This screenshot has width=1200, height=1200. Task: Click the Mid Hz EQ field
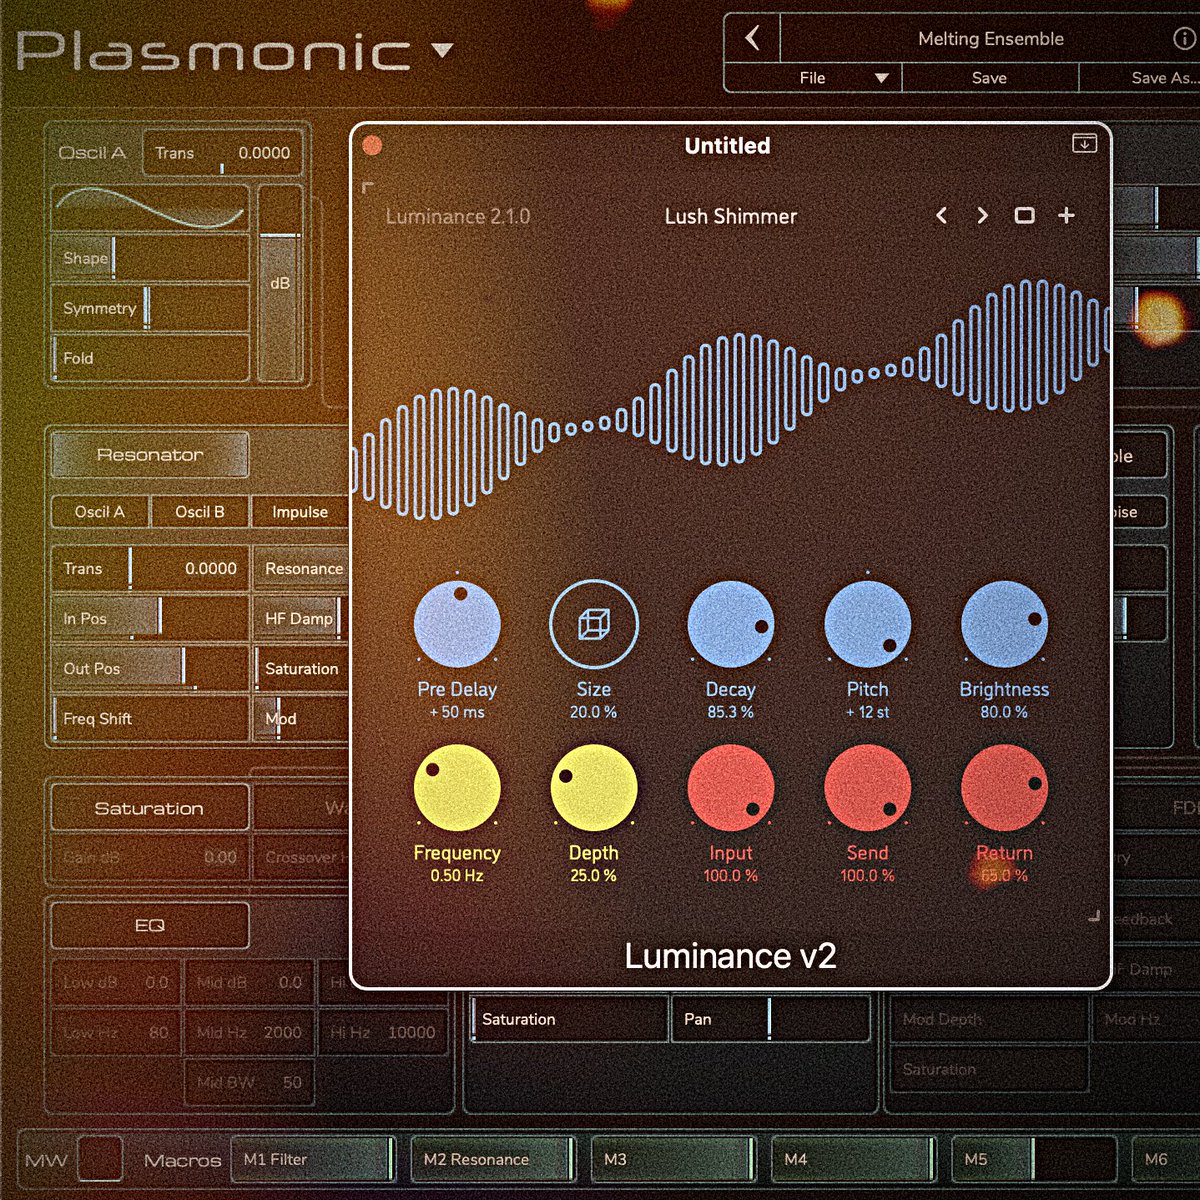(249, 1032)
